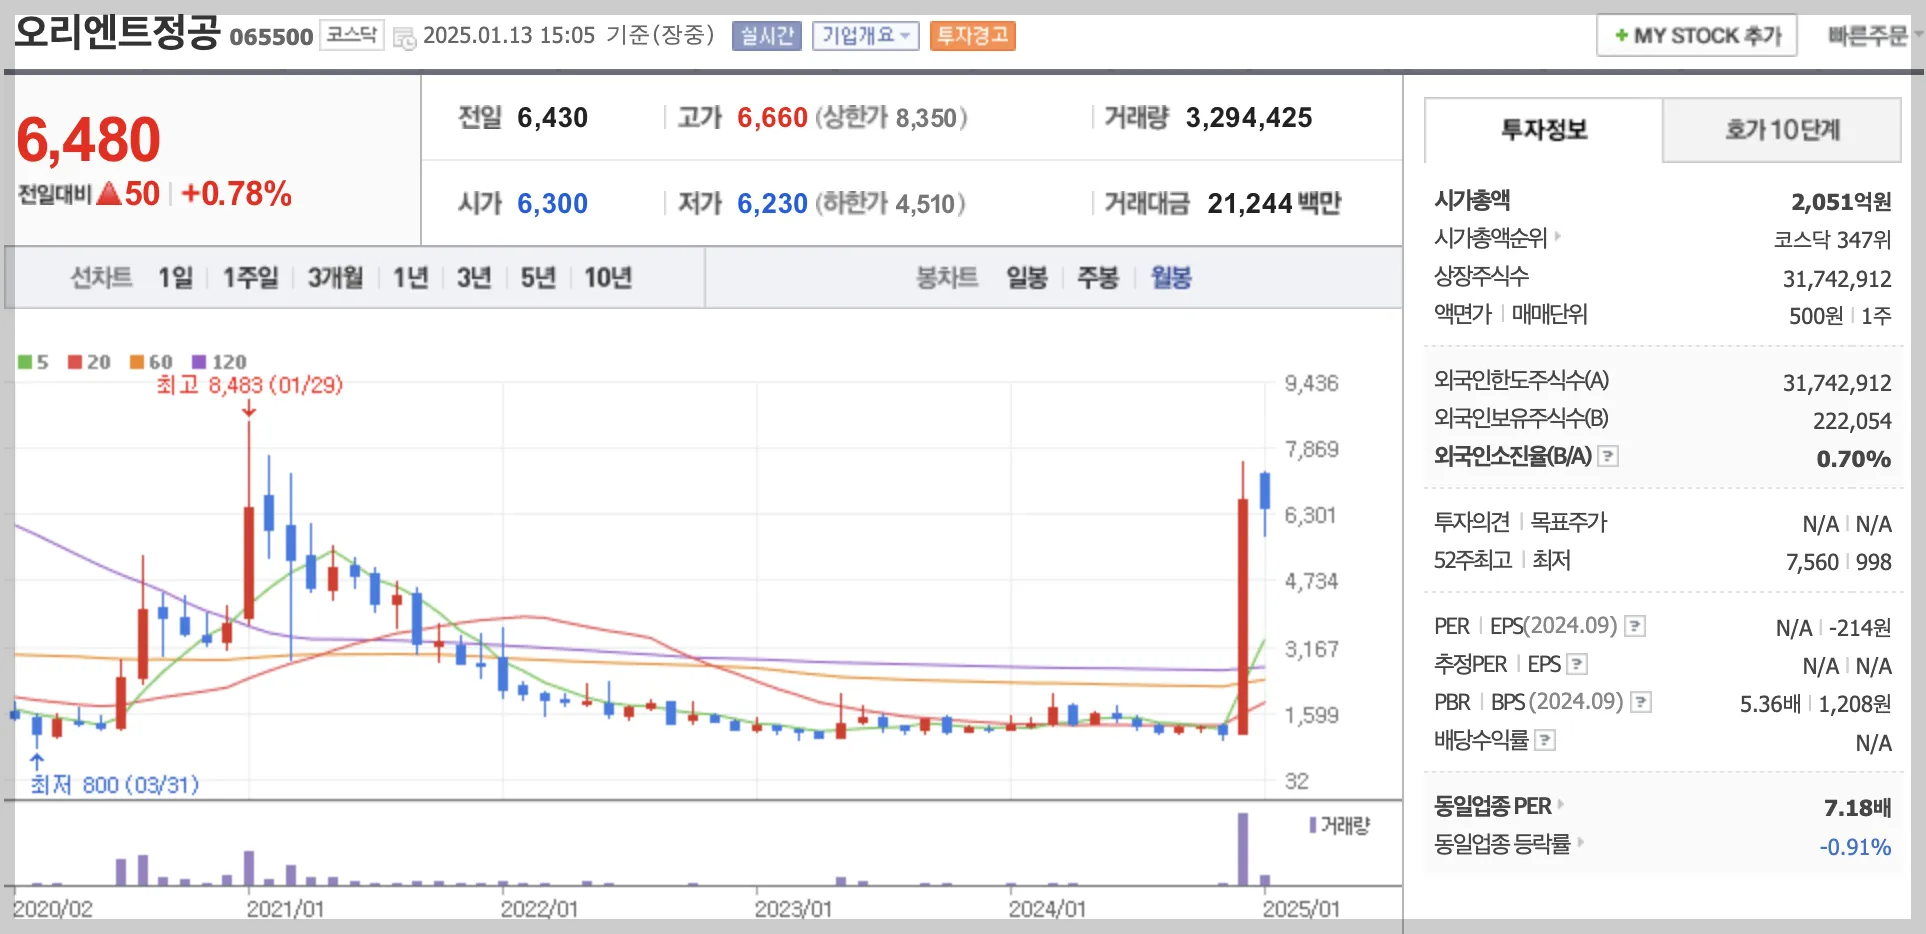Open the help icon next to 추정PER EPS
This screenshot has width=1926, height=934.
(x=1577, y=664)
